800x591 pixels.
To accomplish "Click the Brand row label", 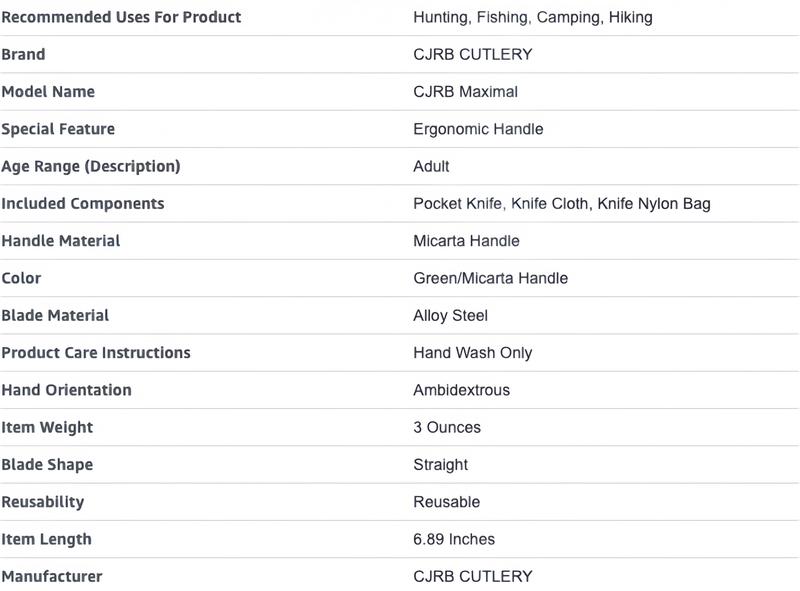I will coord(23,54).
